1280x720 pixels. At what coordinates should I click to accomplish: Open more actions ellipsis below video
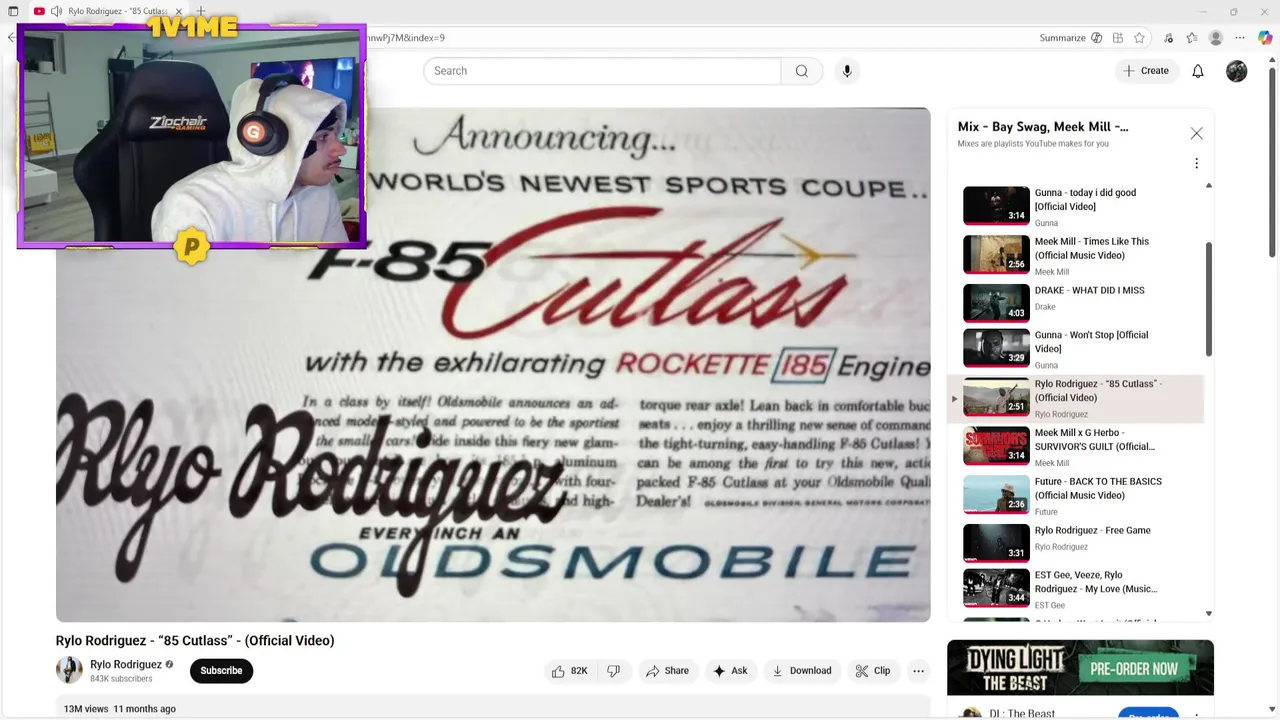pos(918,671)
